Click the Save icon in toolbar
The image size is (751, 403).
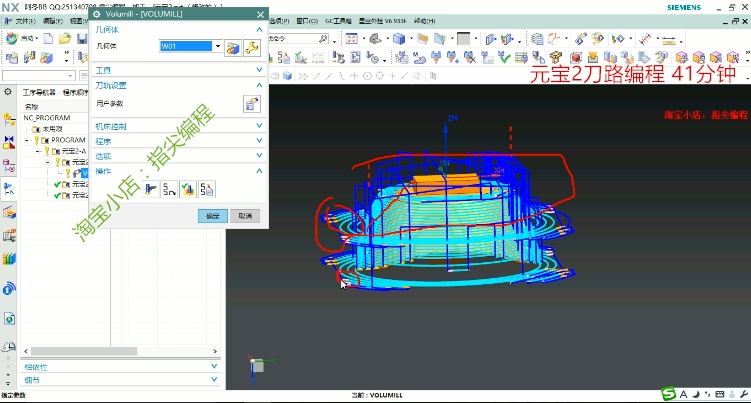84,39
